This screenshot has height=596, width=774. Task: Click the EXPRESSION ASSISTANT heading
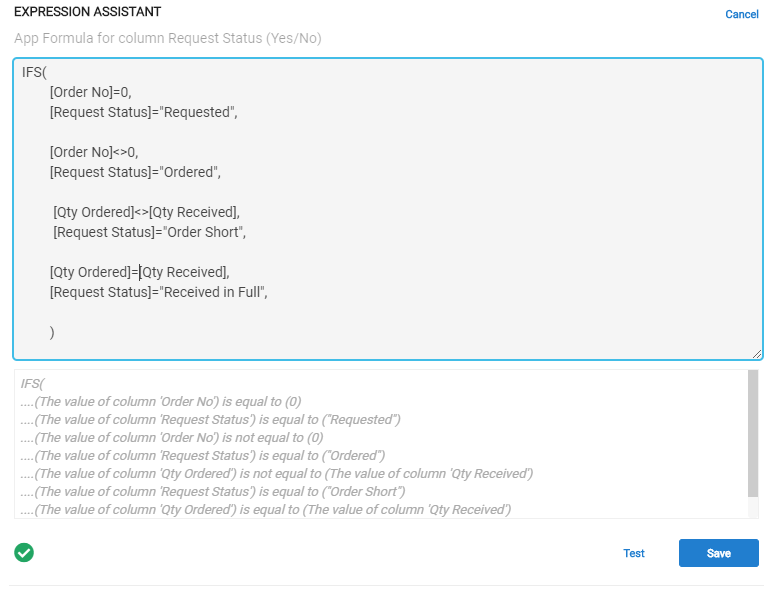coord(87,12)
